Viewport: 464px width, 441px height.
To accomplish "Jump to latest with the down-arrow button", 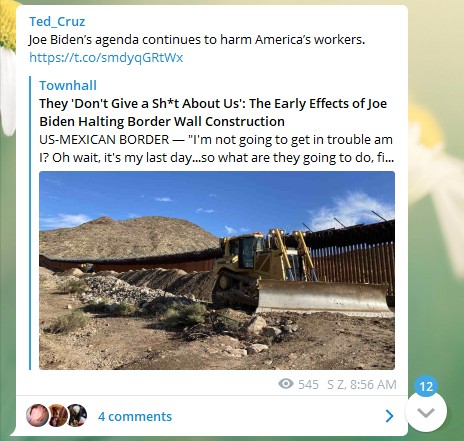I will (426, 412).
